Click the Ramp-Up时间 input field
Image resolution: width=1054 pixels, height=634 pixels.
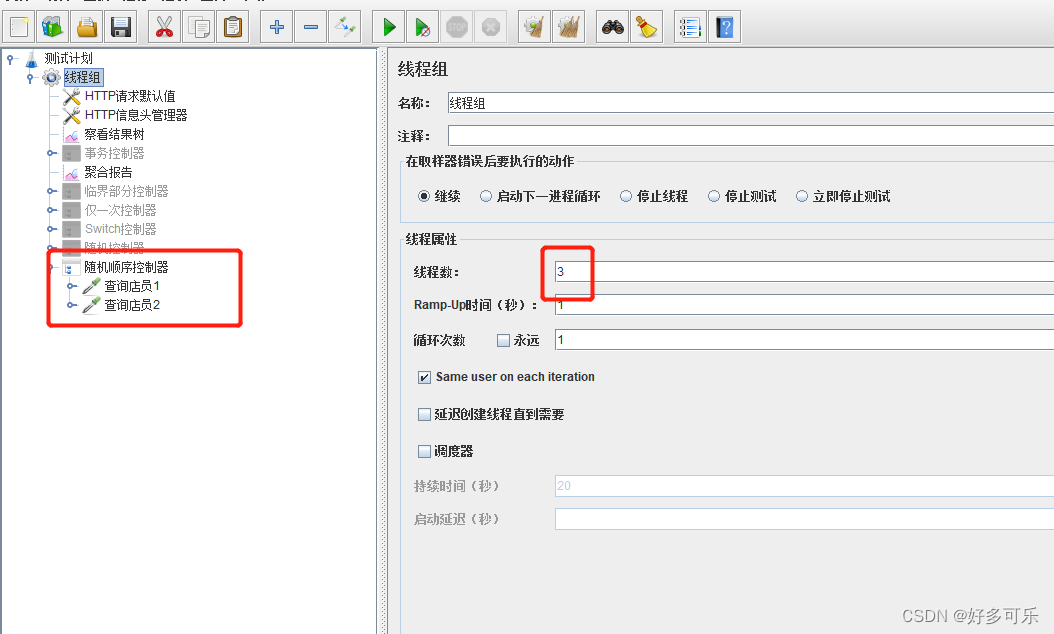click(x=804, y=305)
